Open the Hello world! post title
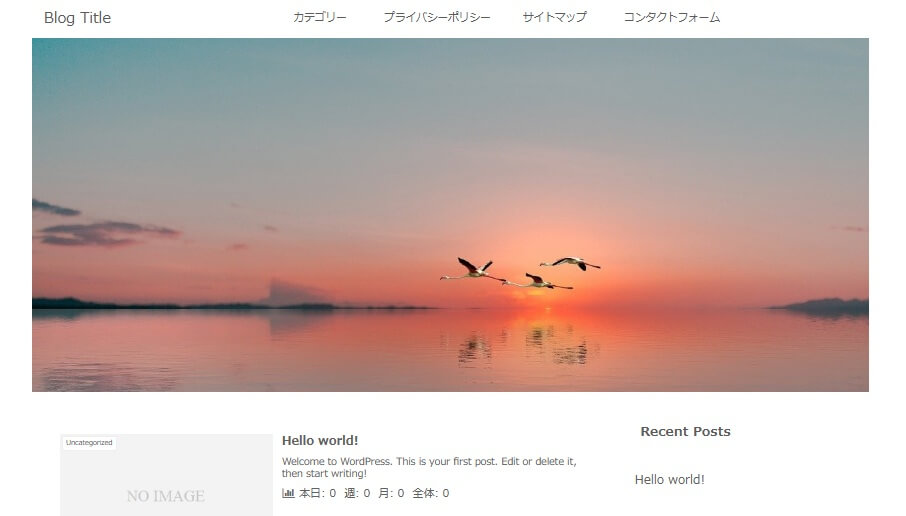The height and width of the screenshot is (516, 906). pyautogui.click(x=320, y=440)
